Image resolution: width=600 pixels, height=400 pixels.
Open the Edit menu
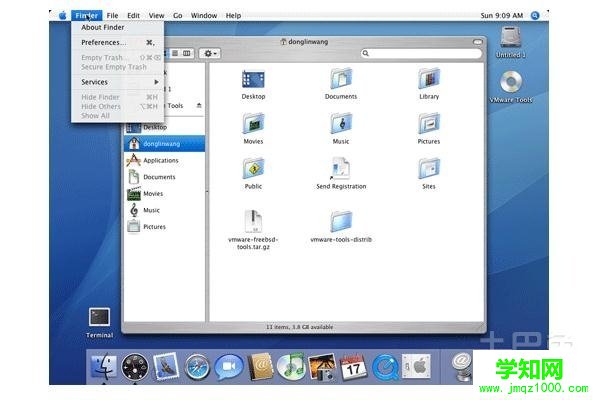(133, 15)
